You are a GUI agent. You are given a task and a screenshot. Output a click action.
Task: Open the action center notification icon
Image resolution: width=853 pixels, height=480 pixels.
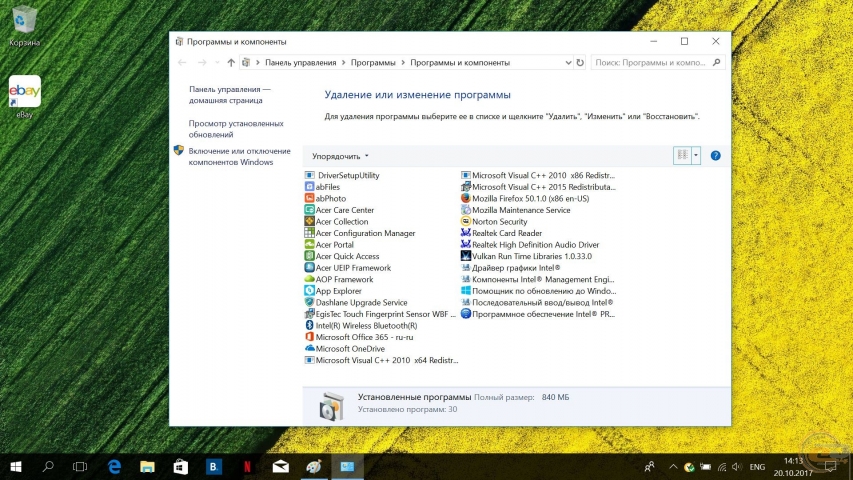click(x=831, y=467)
